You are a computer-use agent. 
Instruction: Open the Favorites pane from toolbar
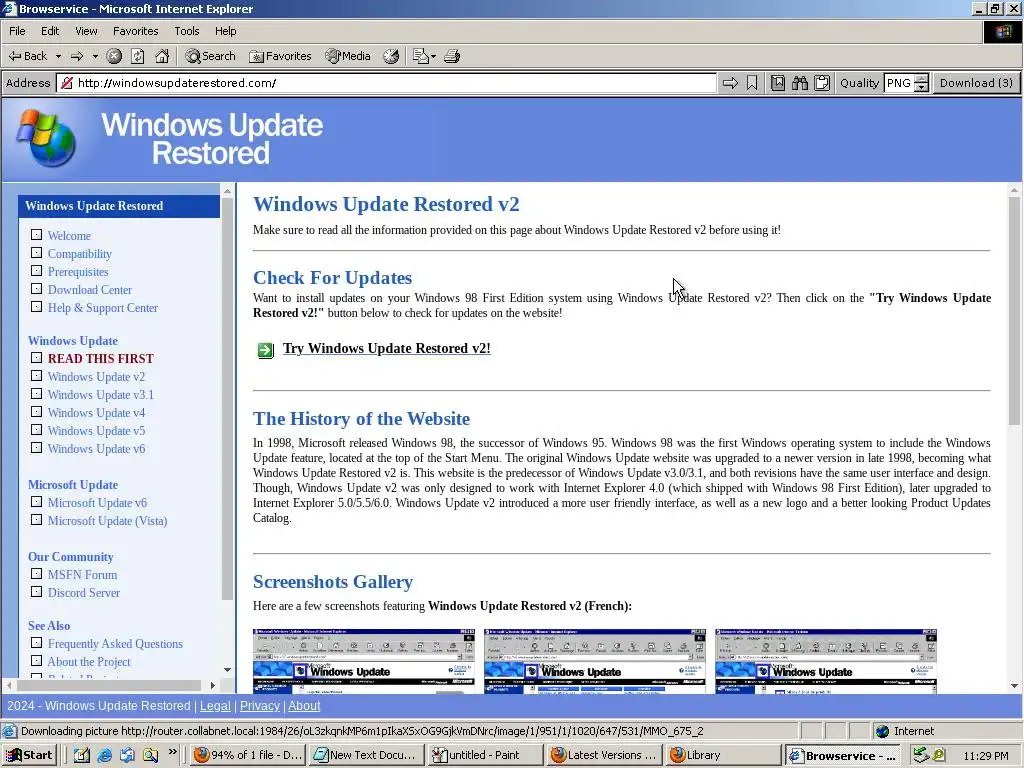click(x=280, y=56)
